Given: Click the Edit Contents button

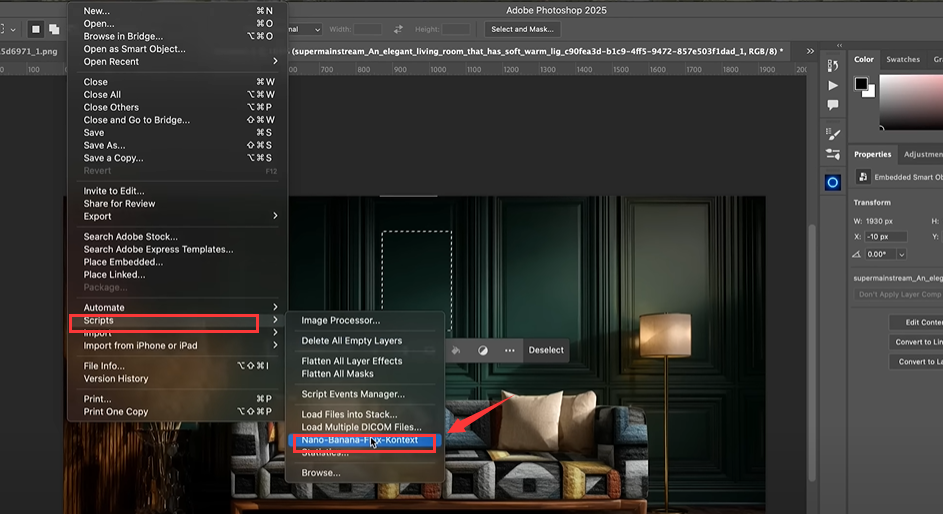Looking at the screenshot, I should coord(917,322).
